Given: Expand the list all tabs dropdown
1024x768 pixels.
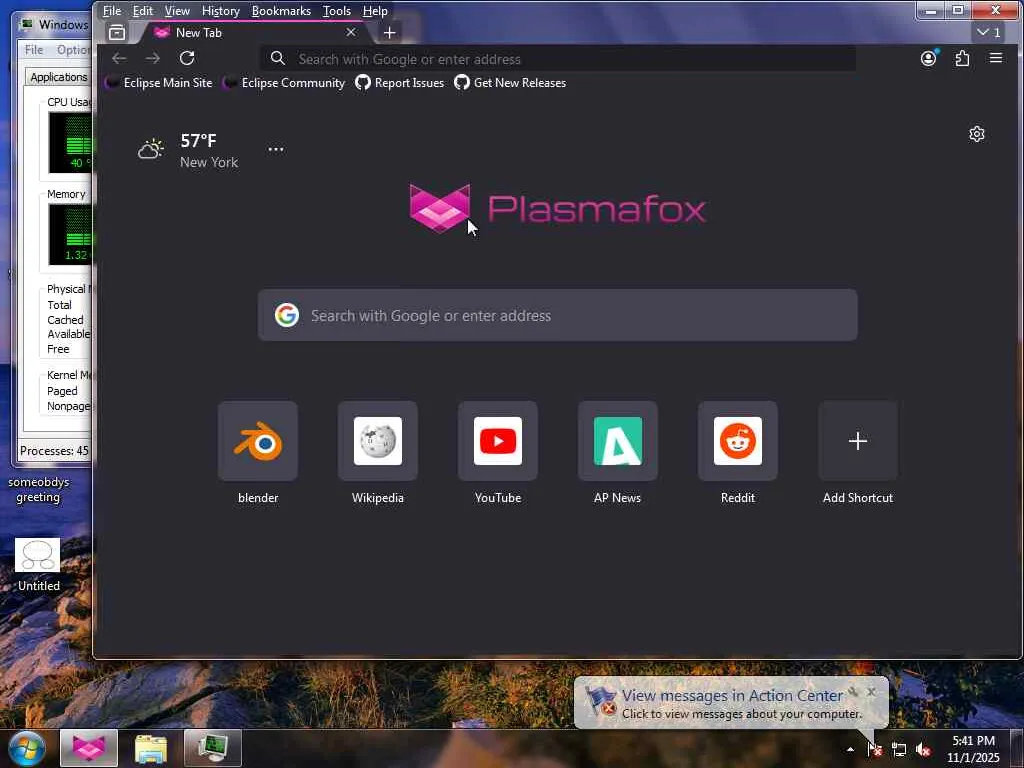Looking at the screenshot, I should [989, 32].
